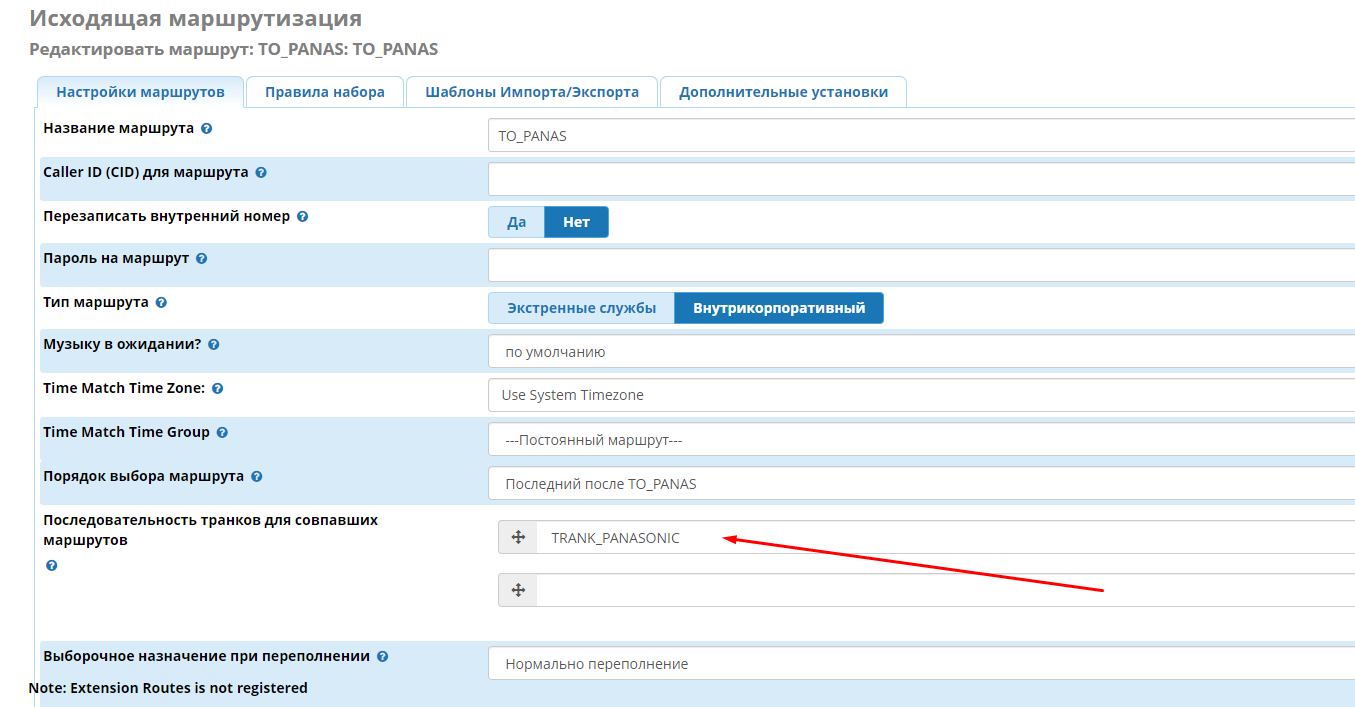The image size is (1355, 707).
Task: Click the Название маршрута input field
Action: 920,136
